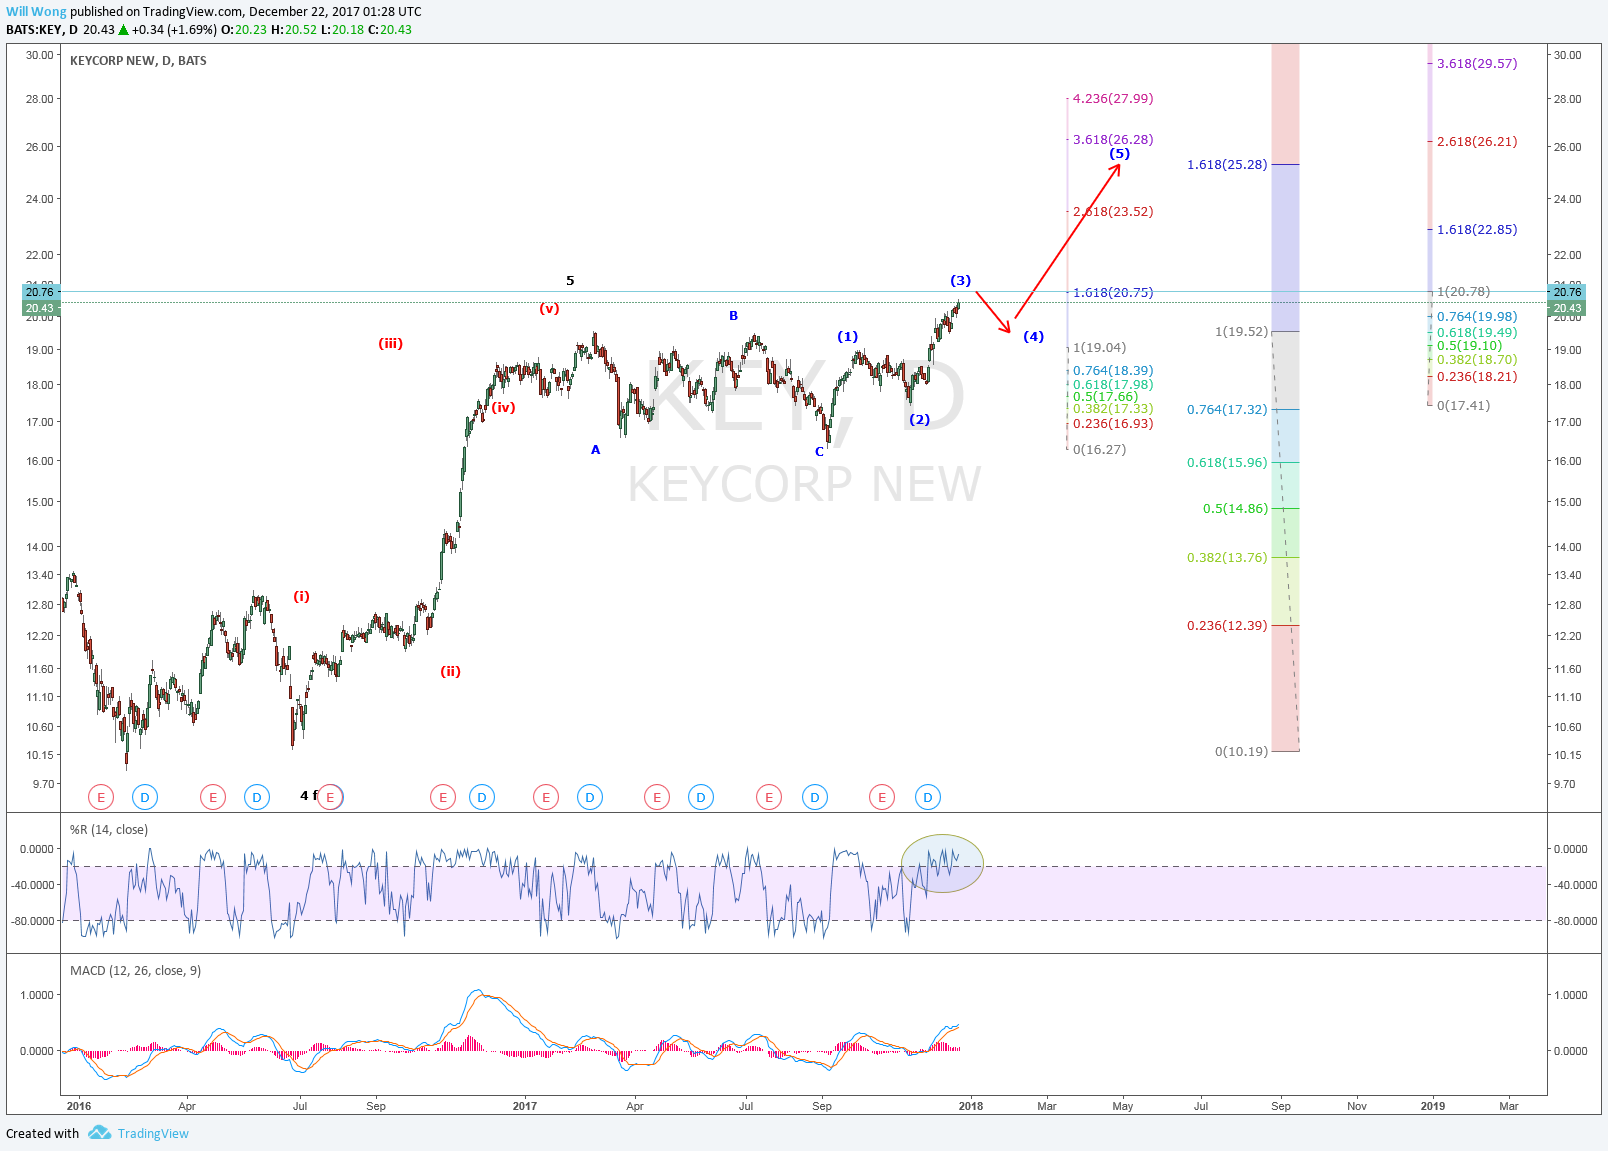The image size is (1608, 1151).
Task: Click the 1.618(25.28) Fibonacci level label
Action: (x=1227, y=164)
